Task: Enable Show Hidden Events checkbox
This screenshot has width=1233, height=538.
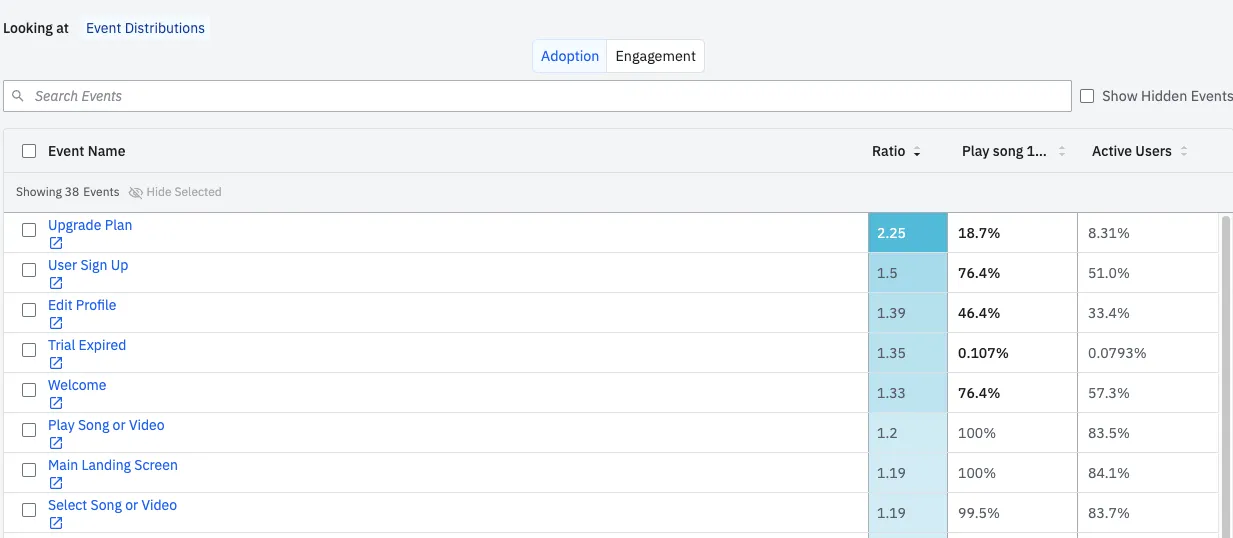Action: tap(1088, 96)
